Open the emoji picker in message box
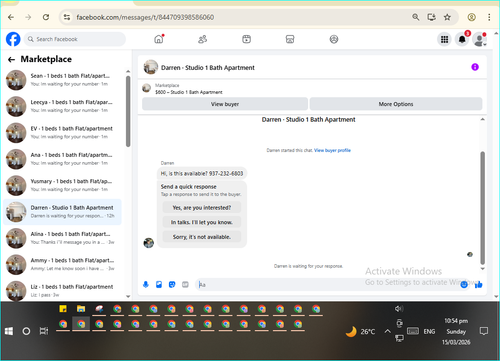The height and width of the screenshot is (361, 500). [464, 284]
